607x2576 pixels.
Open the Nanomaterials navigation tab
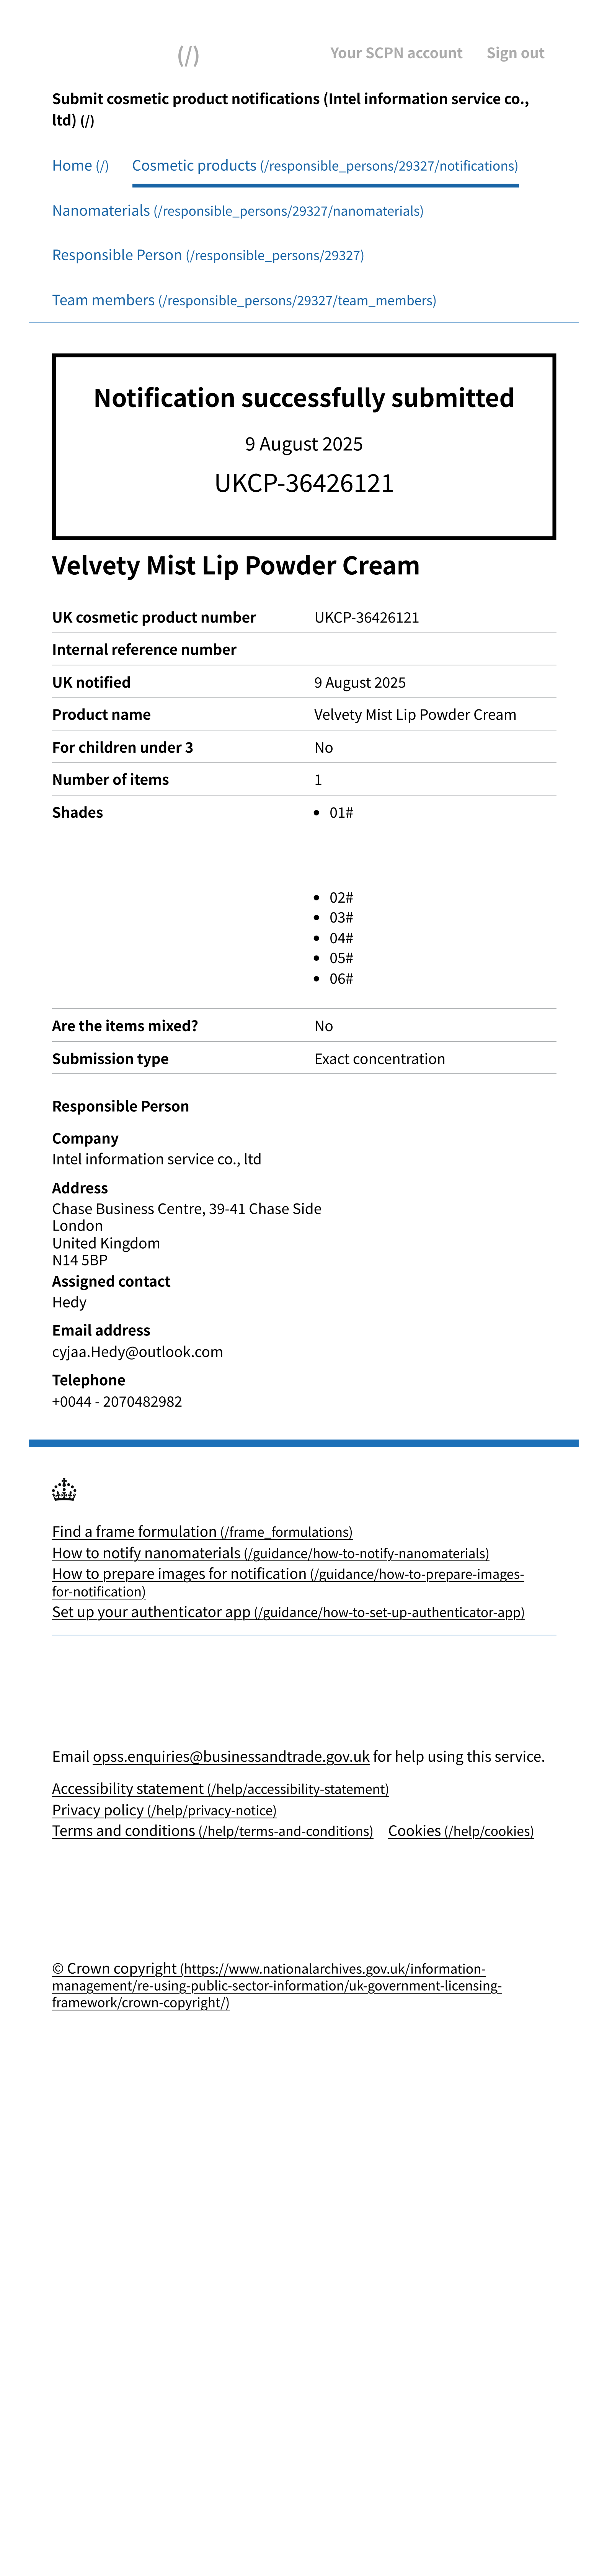point(237,211)
